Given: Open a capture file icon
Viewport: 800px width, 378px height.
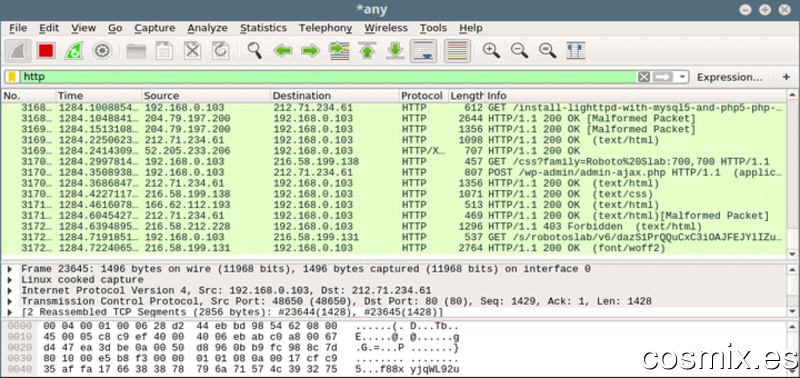Looking at the screenshot, I should click(136, 51).
